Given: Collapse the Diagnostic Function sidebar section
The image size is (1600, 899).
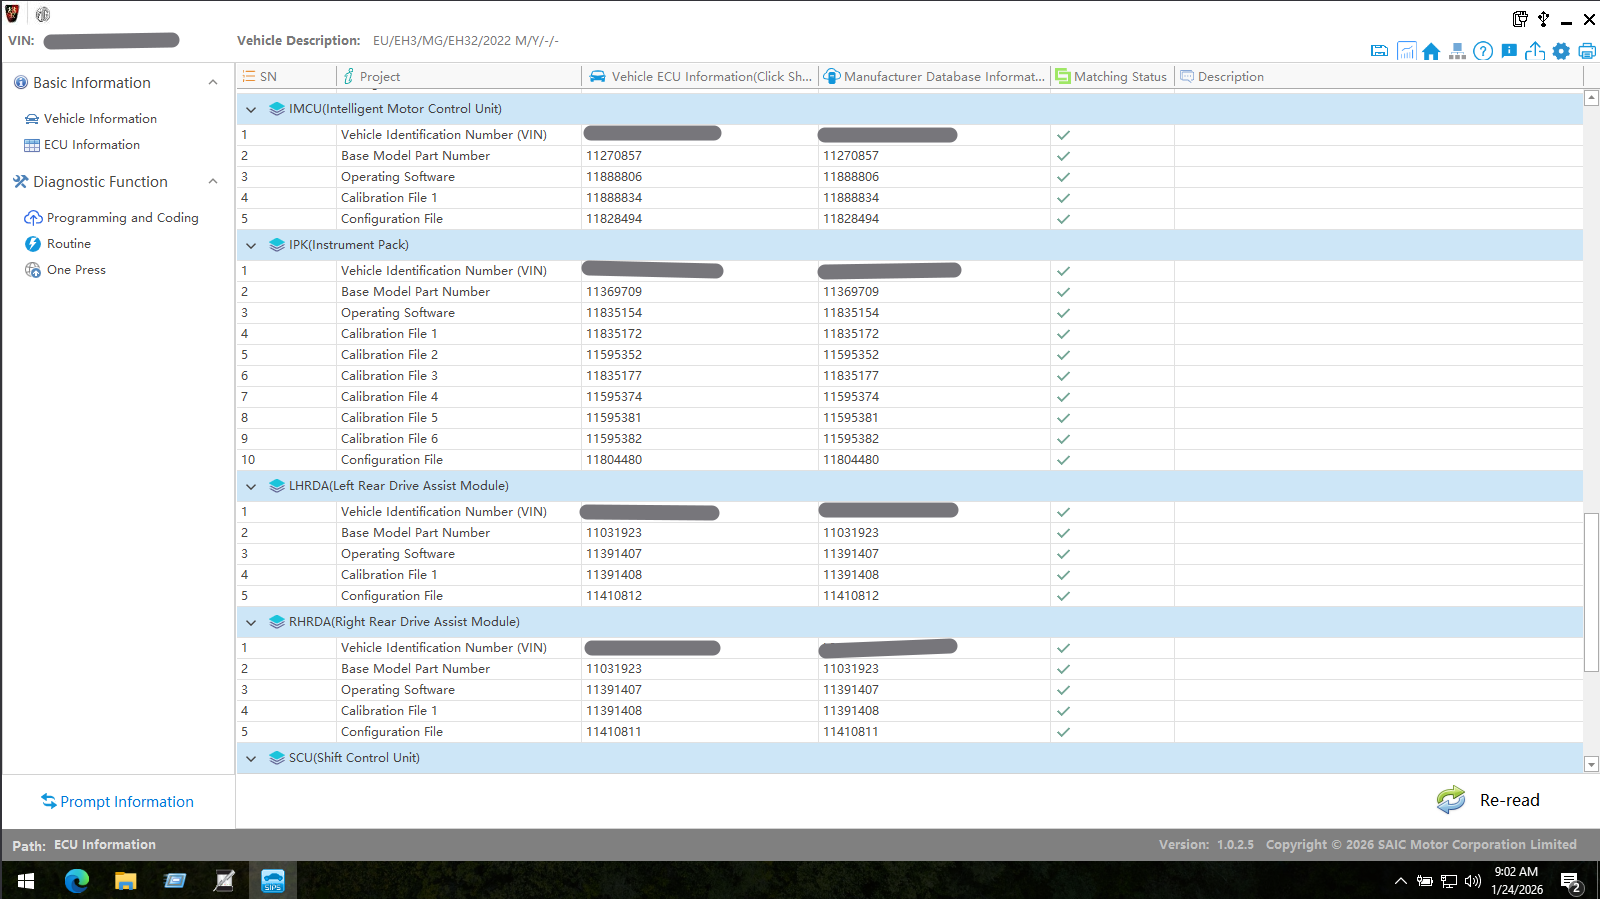Looking at the screenshot, I should [x=212, y=182].
